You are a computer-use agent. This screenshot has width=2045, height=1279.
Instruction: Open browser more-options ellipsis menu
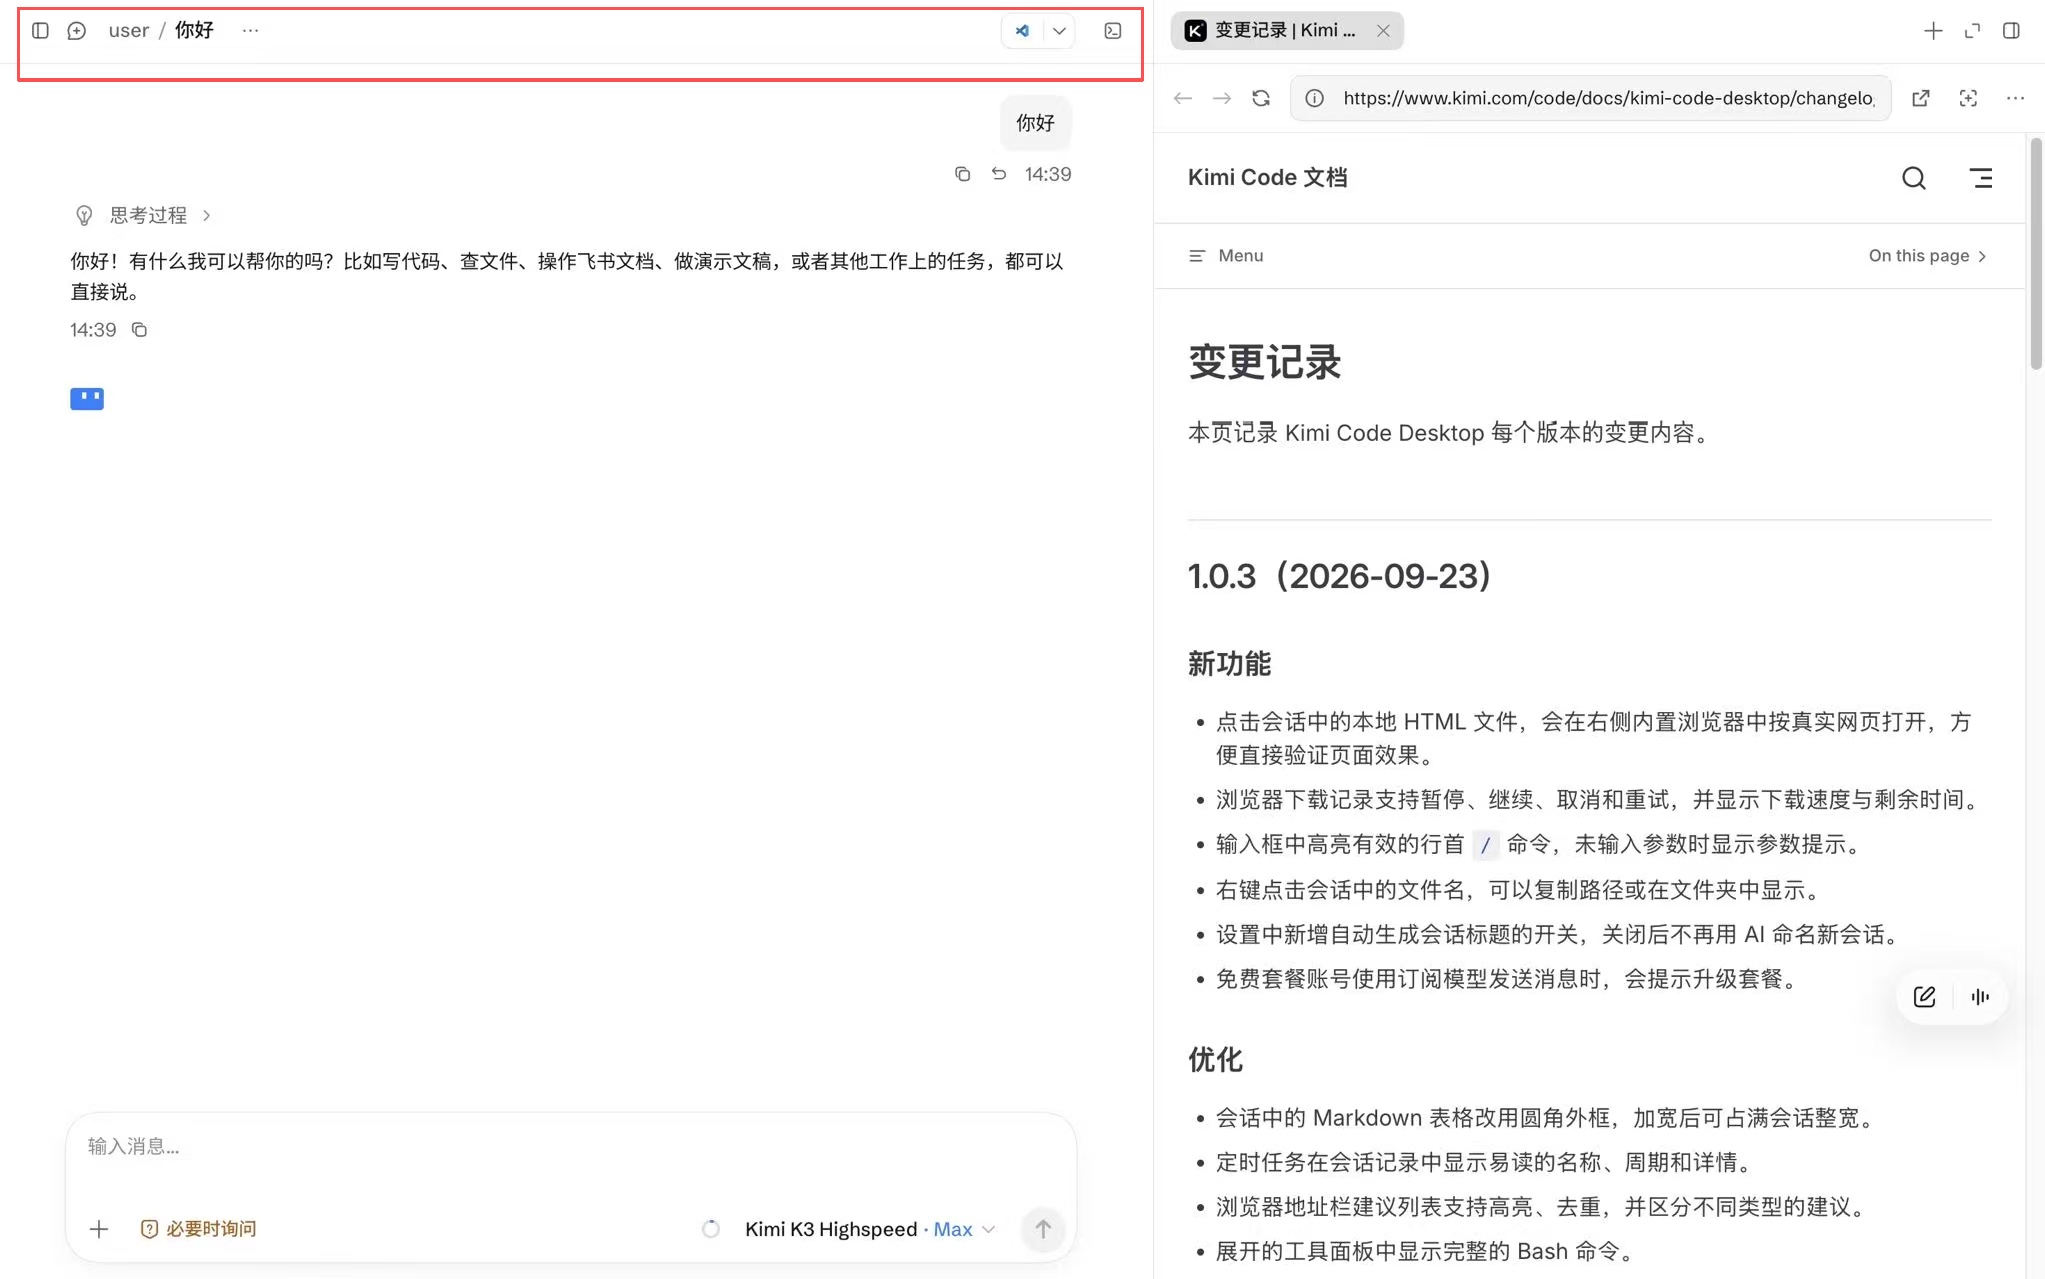point(2015,98)
